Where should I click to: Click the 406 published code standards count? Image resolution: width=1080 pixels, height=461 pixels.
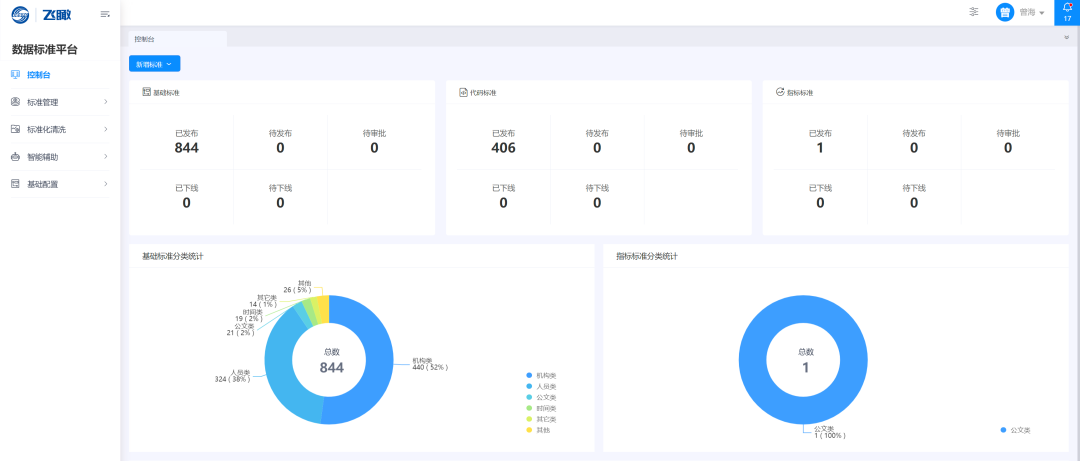click(x=503, y=148)
